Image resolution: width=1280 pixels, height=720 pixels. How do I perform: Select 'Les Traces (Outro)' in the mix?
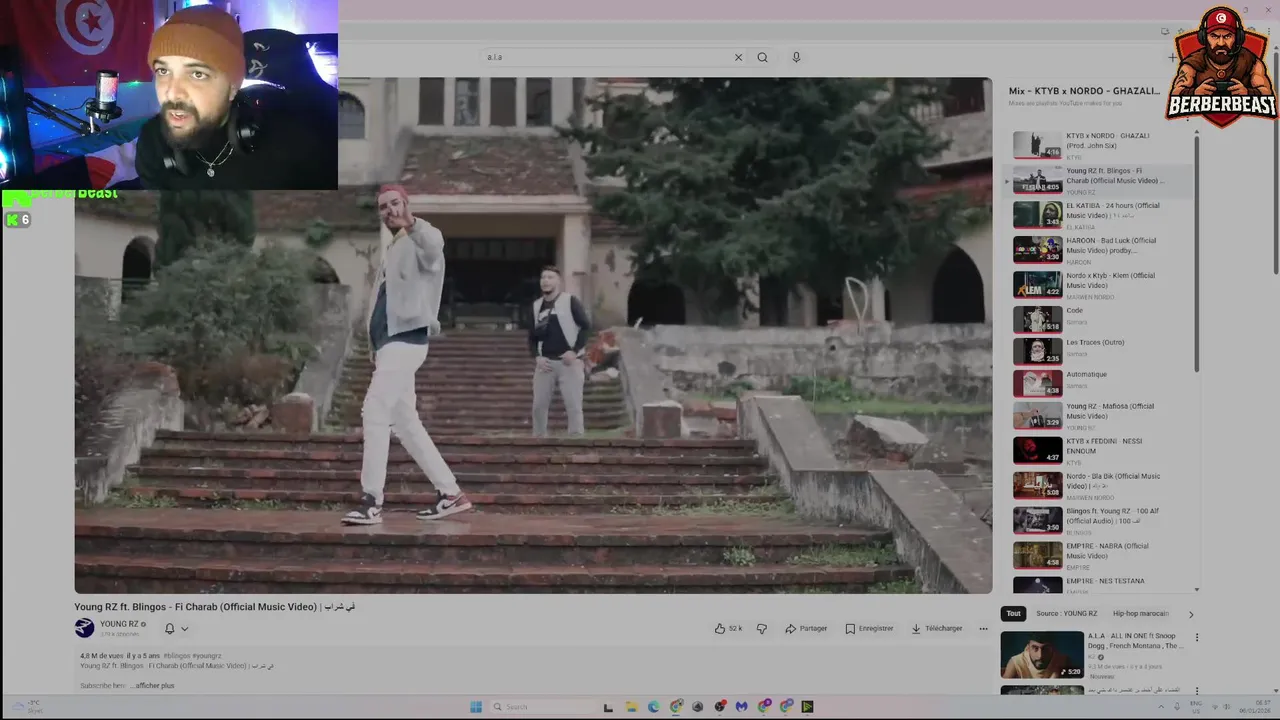tap(1100, 351)
